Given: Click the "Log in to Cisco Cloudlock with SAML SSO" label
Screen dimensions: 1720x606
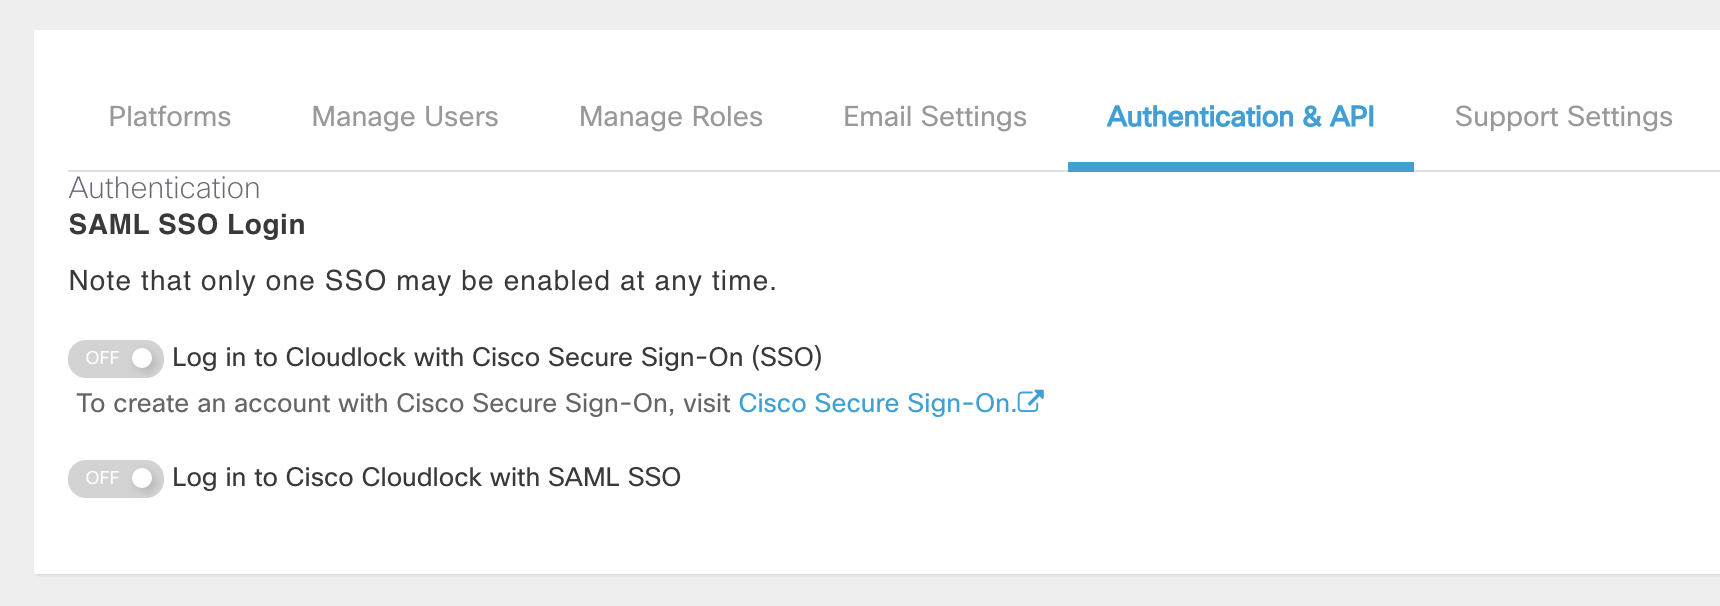Looking at the screenshot, I should tap(426, 477).
